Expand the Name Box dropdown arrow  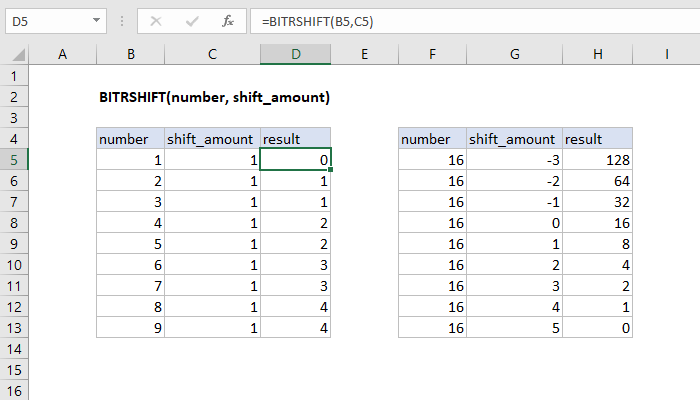pyautogui.click(x=96, y=21)
